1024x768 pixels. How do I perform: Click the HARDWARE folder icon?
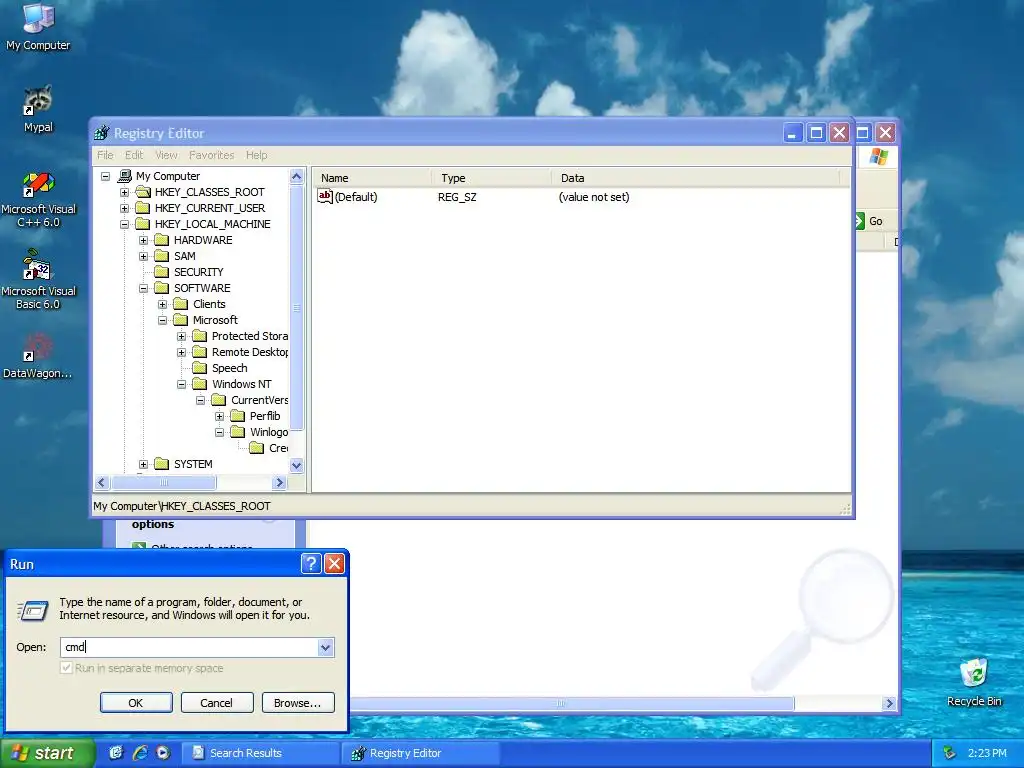click(161, 240)
